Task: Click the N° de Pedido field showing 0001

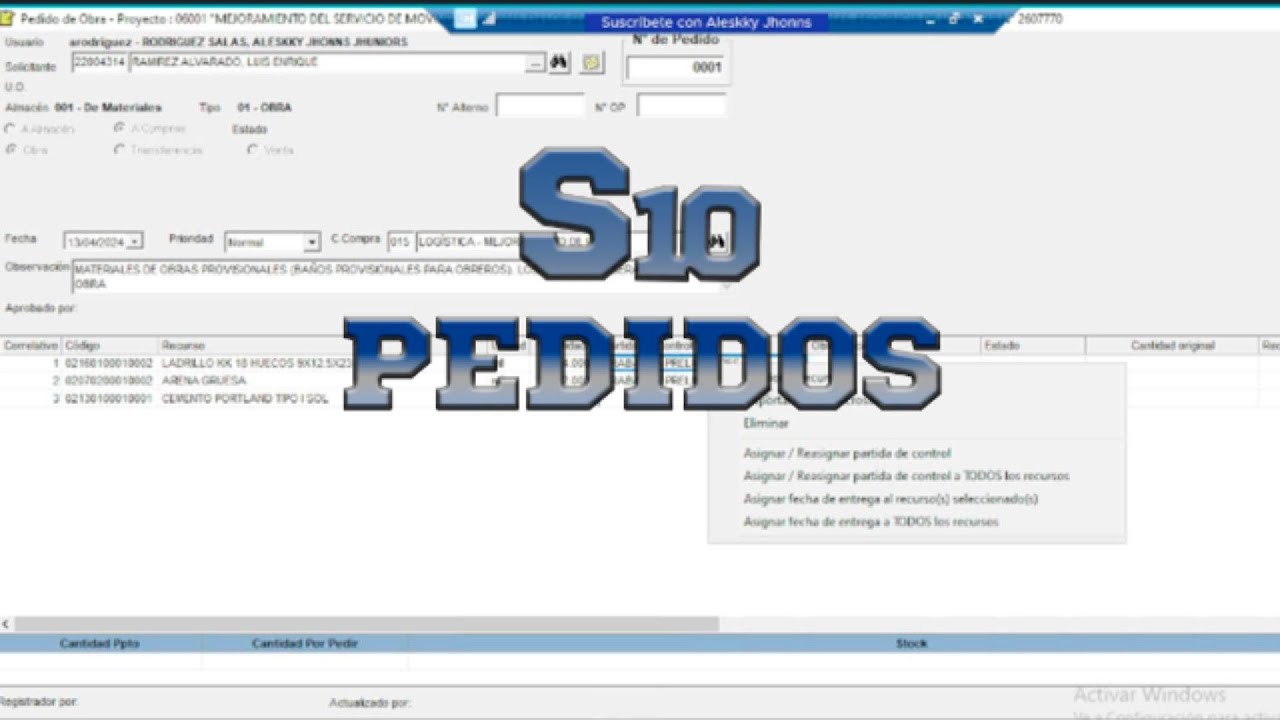Action: pyautogui.click(x=675, y=68)
